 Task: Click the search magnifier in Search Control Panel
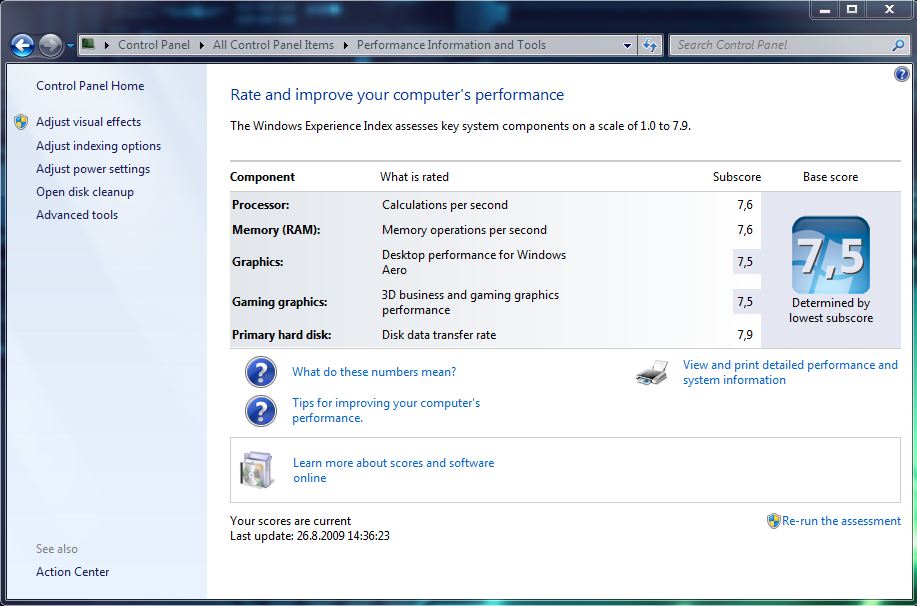tap(897, 45)
